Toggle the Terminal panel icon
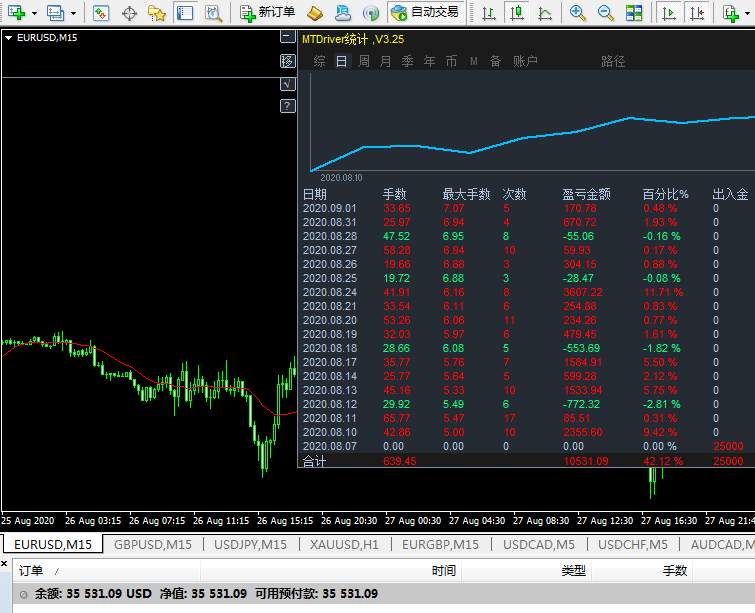Viewport: 755px width, 613px height. click(185, 13)
